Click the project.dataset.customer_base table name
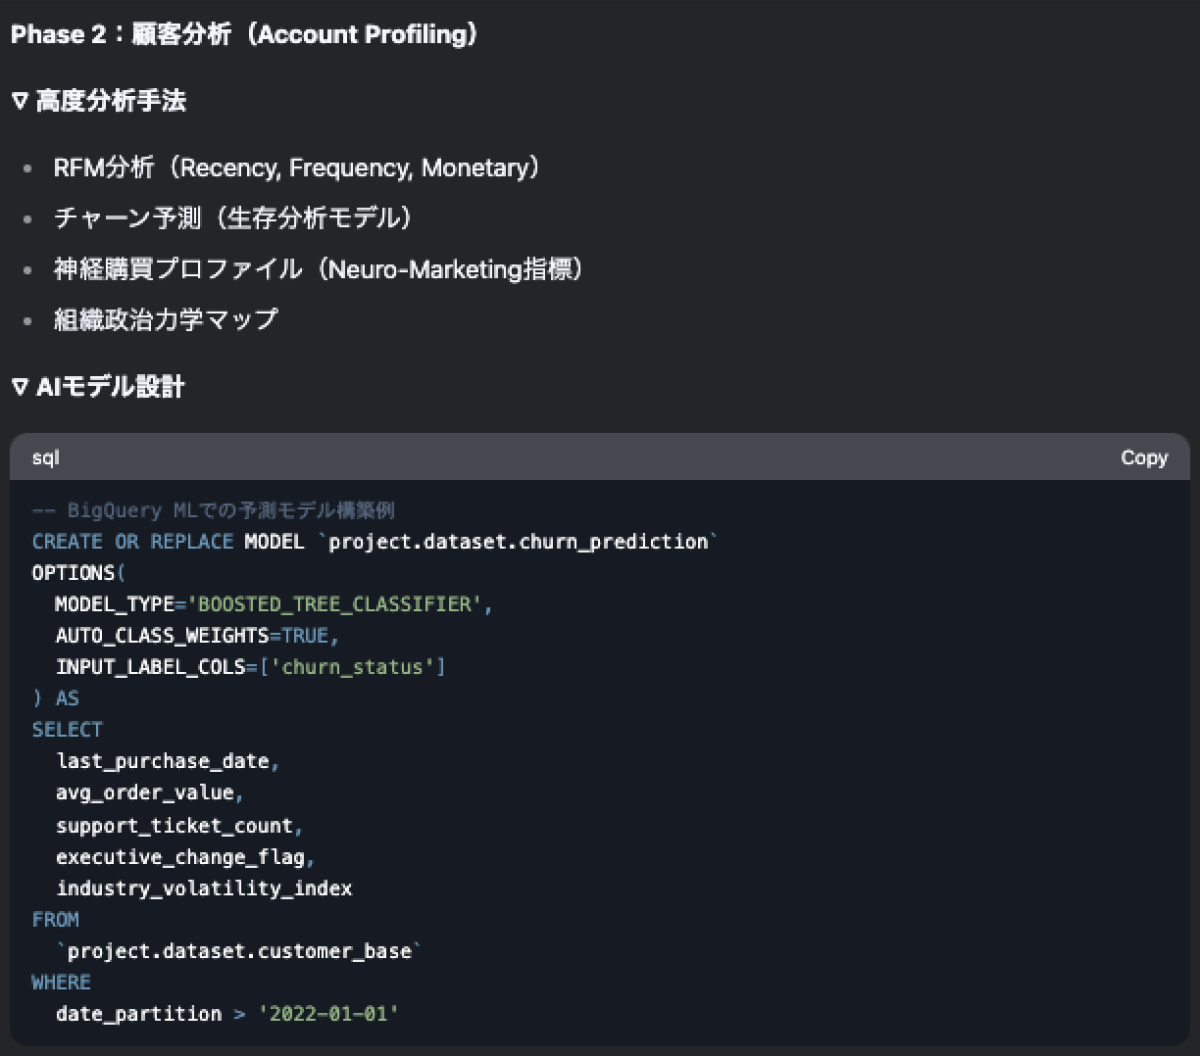The width and height of the screenshot is (1200, 1056). (x=238, y=951)
